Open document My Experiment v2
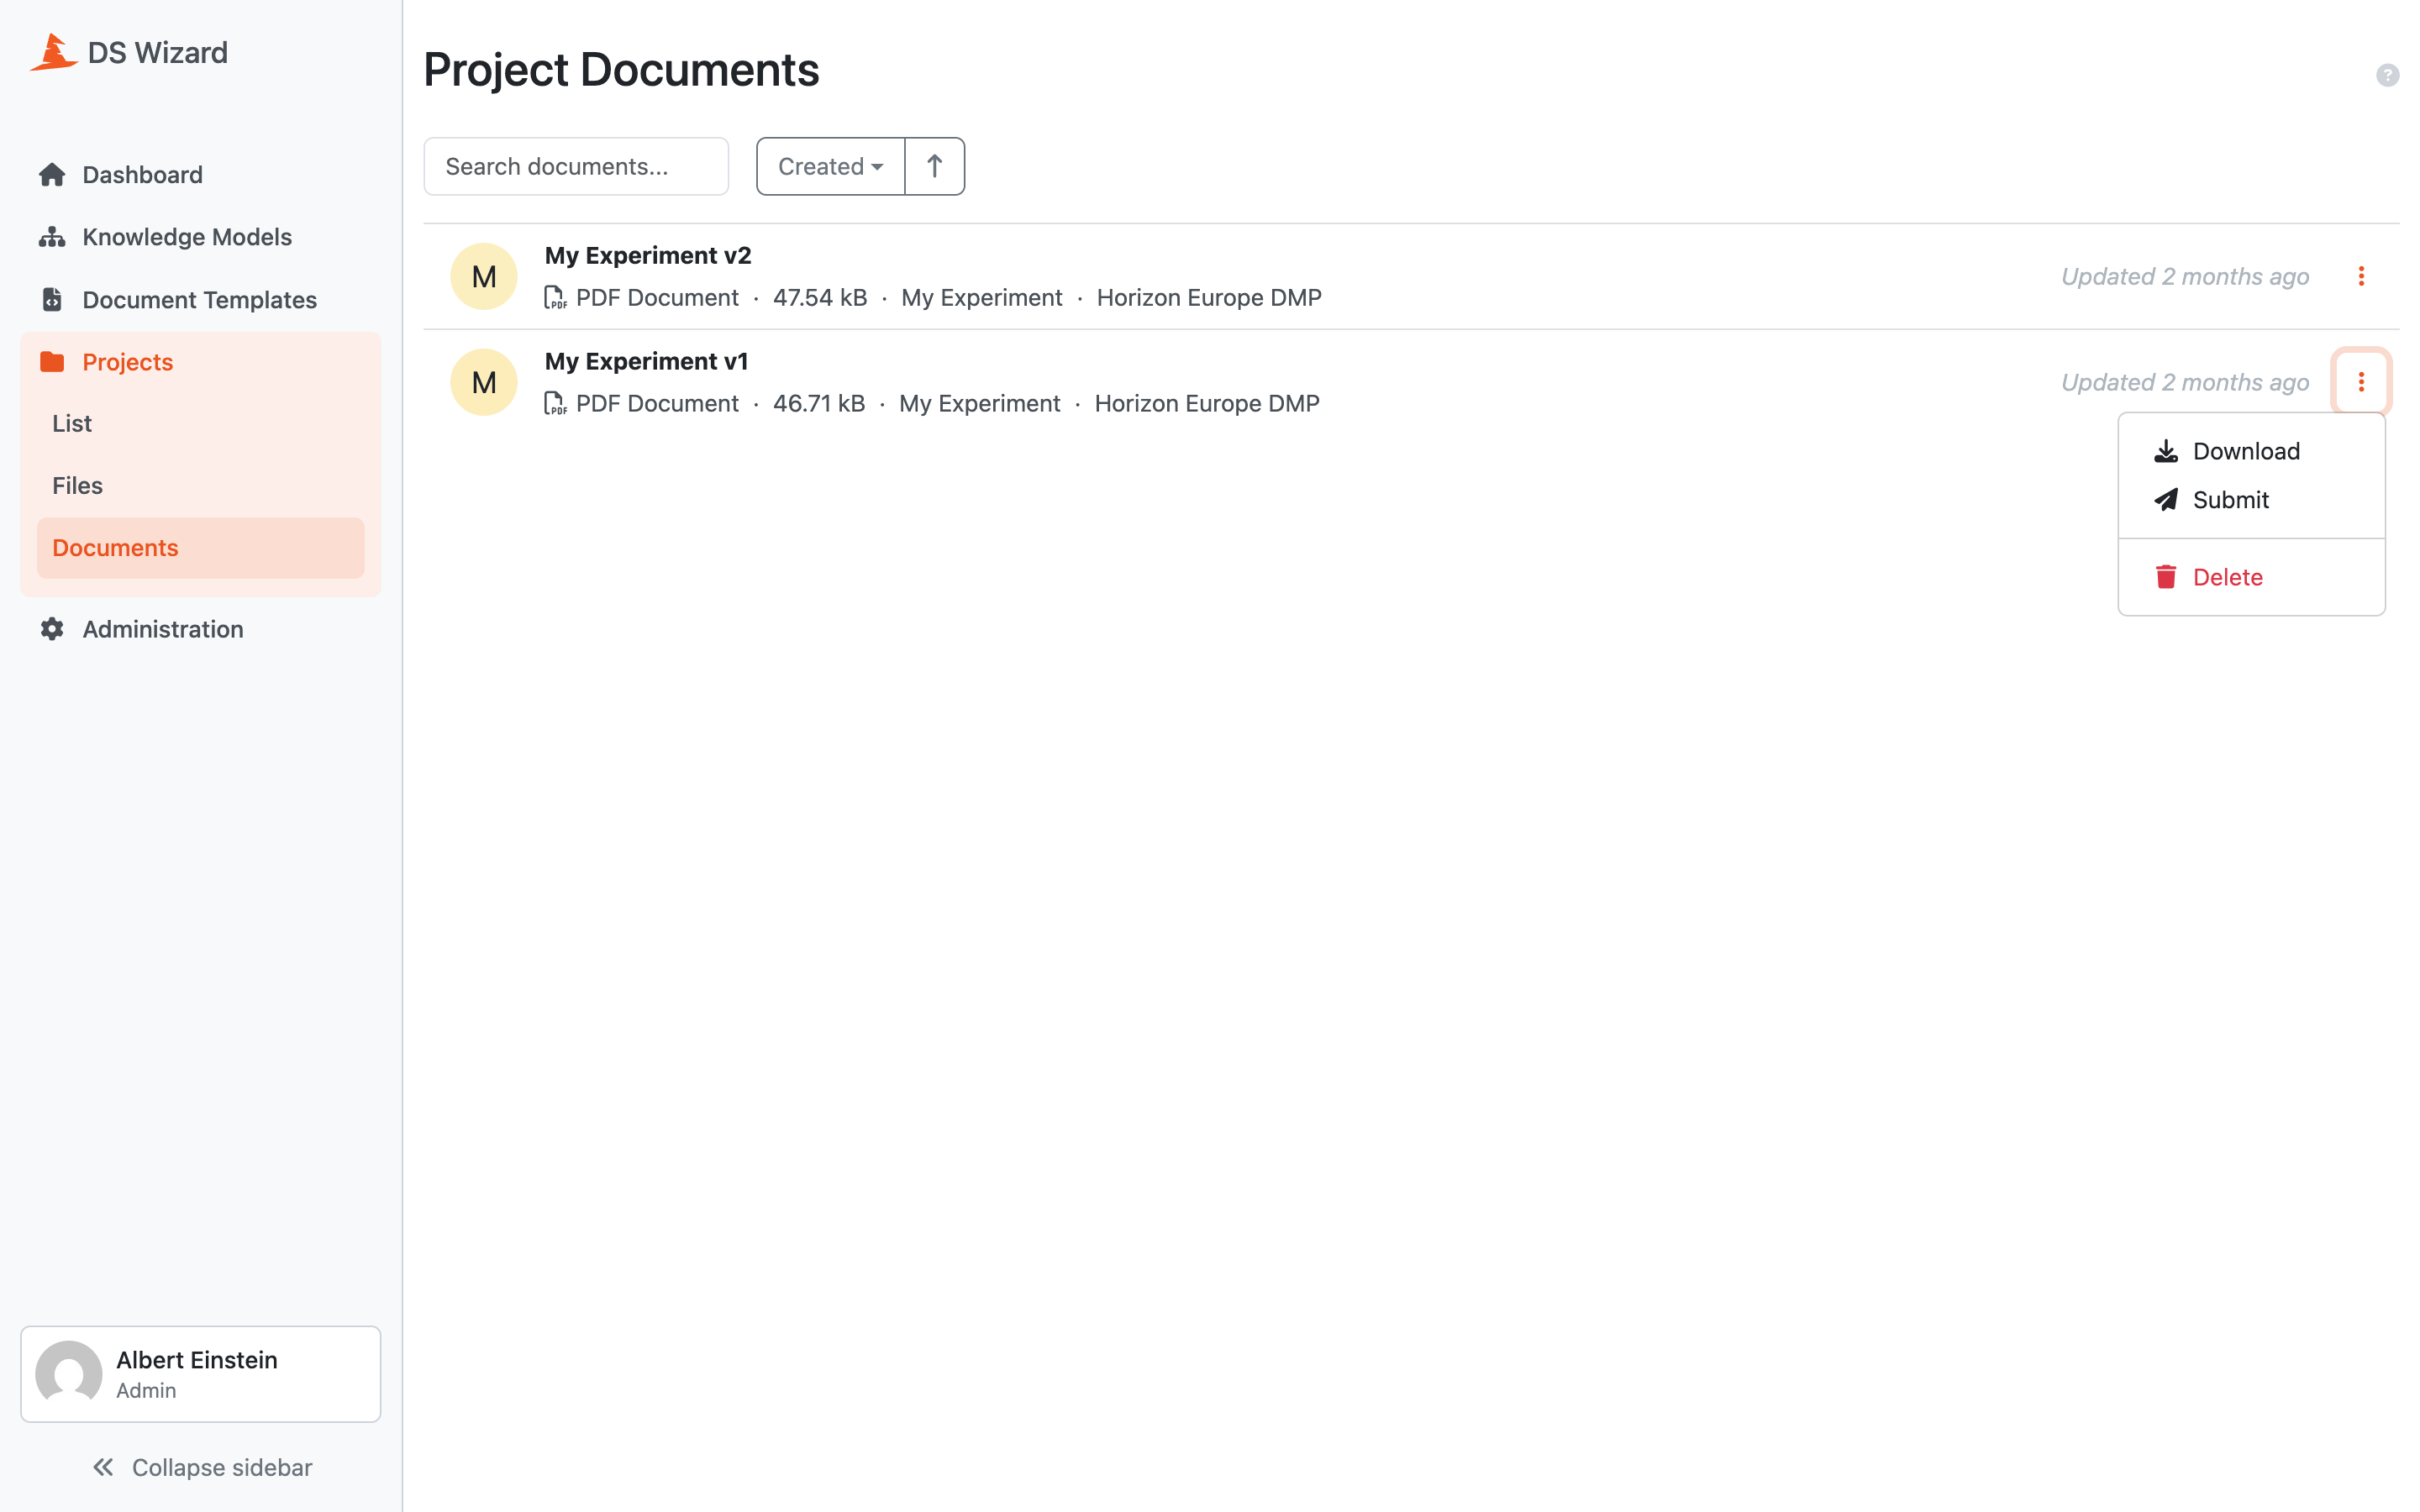The width and height of the screenshot is (2420, 1512). 648,256
